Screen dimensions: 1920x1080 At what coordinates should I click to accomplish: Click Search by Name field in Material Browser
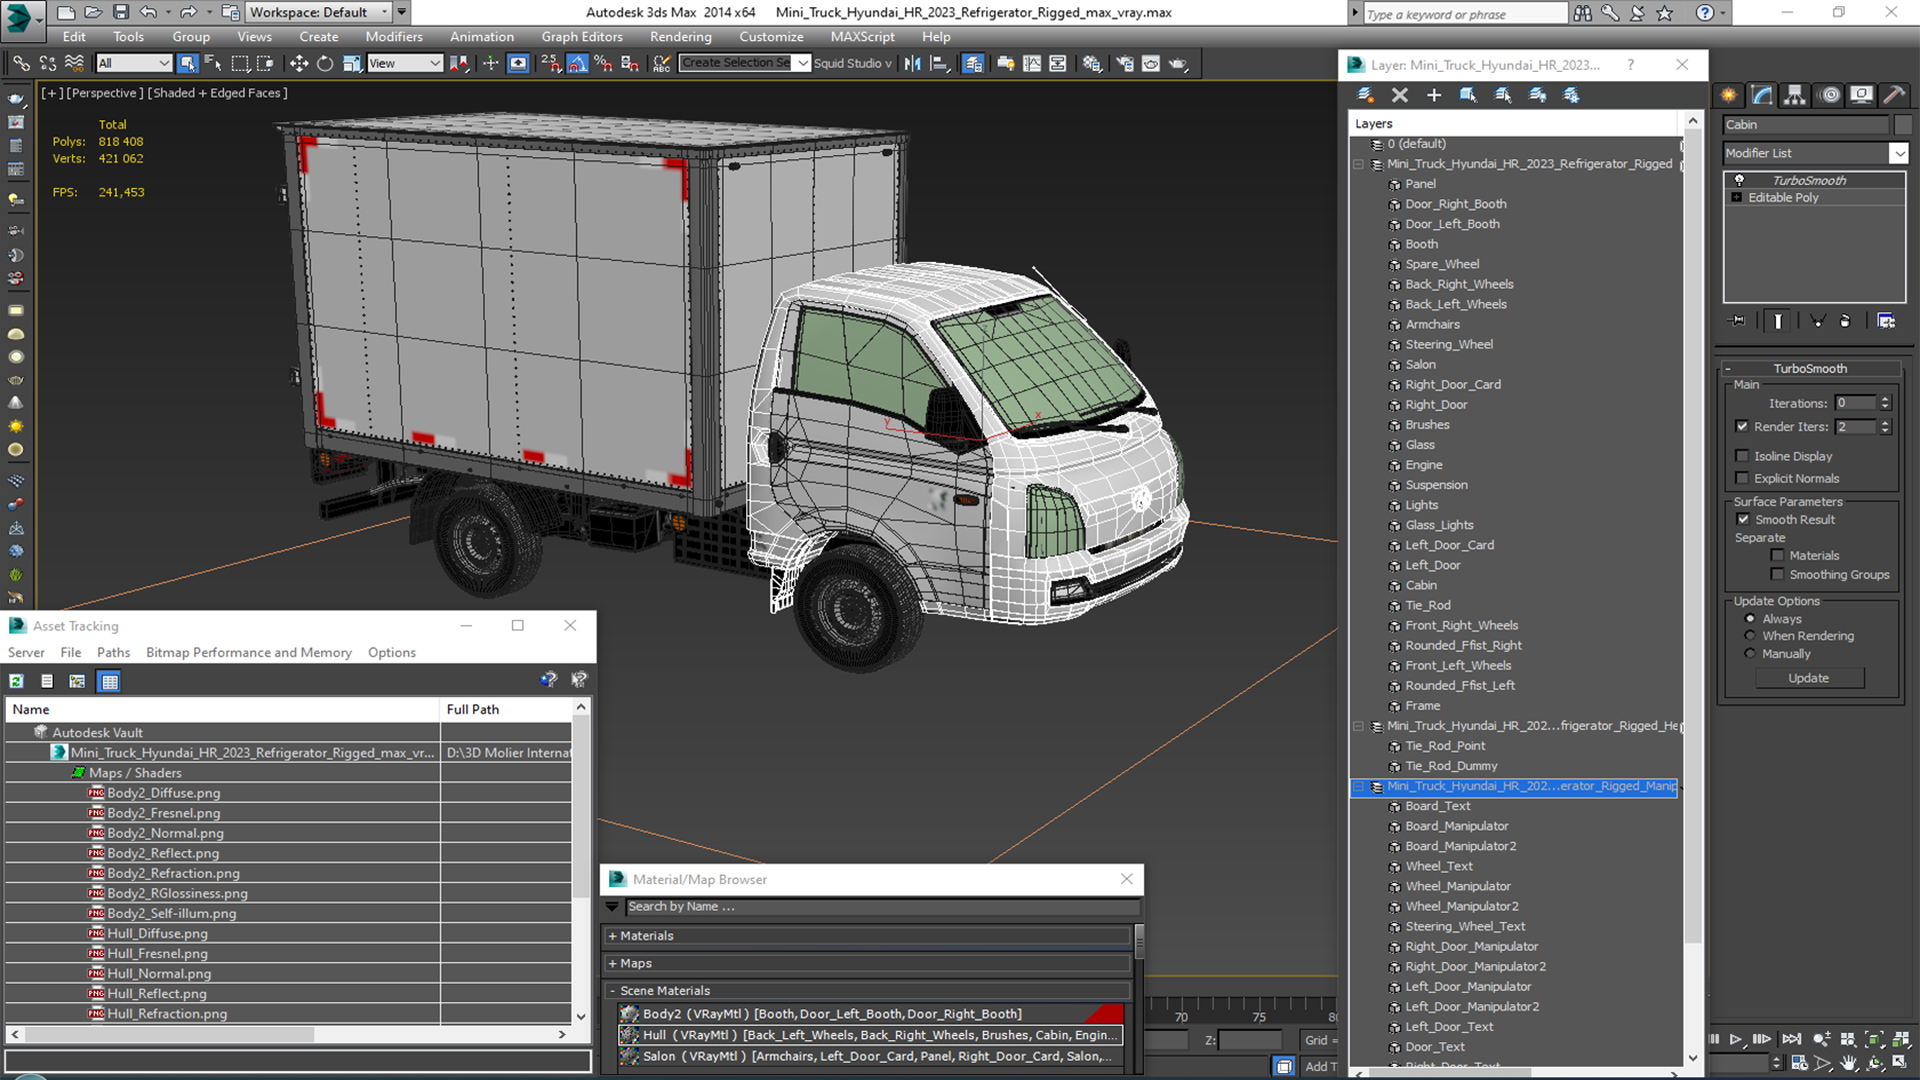click(x=882, y=907)
